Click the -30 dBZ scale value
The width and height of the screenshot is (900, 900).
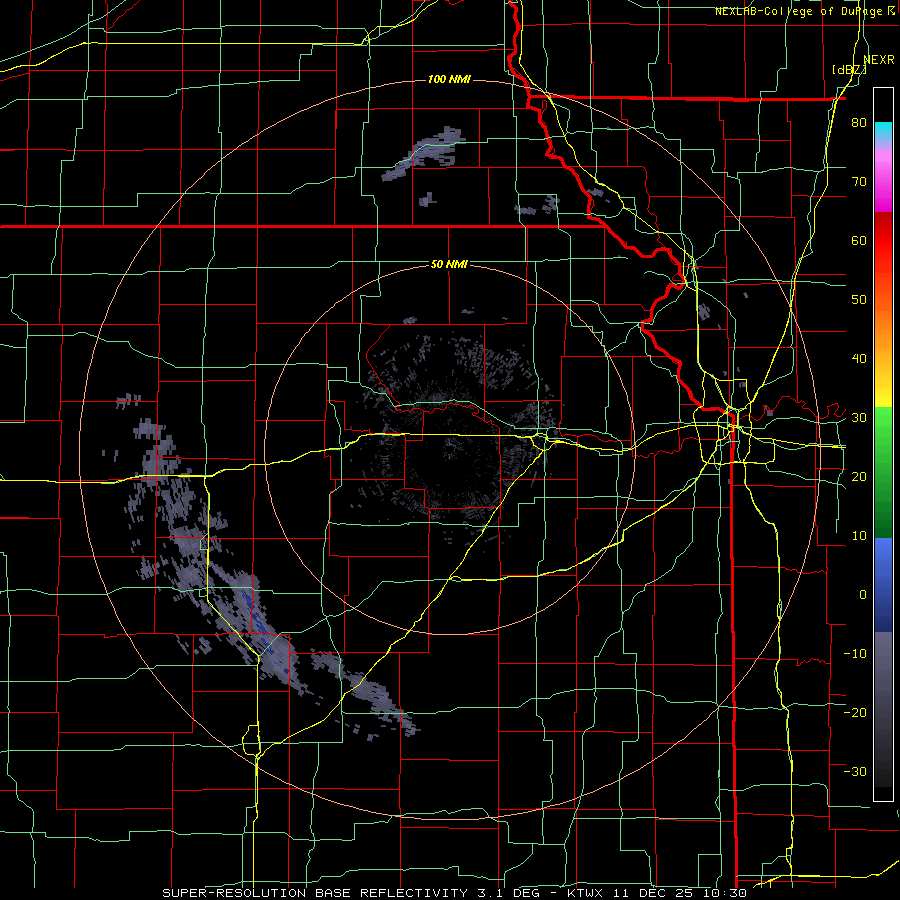855,771
